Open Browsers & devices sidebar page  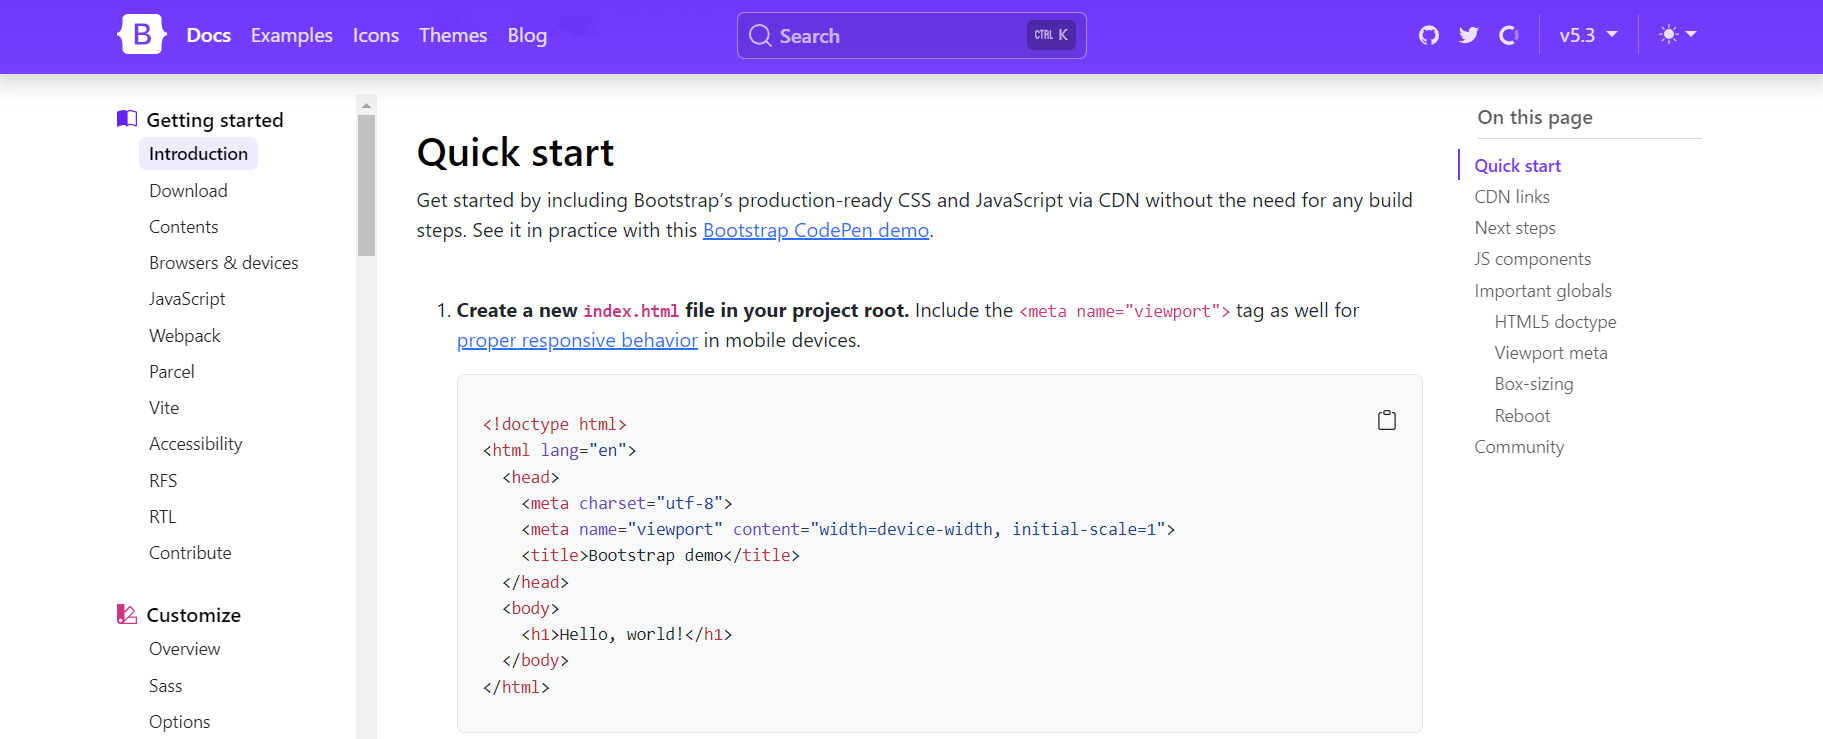[224, 263]
